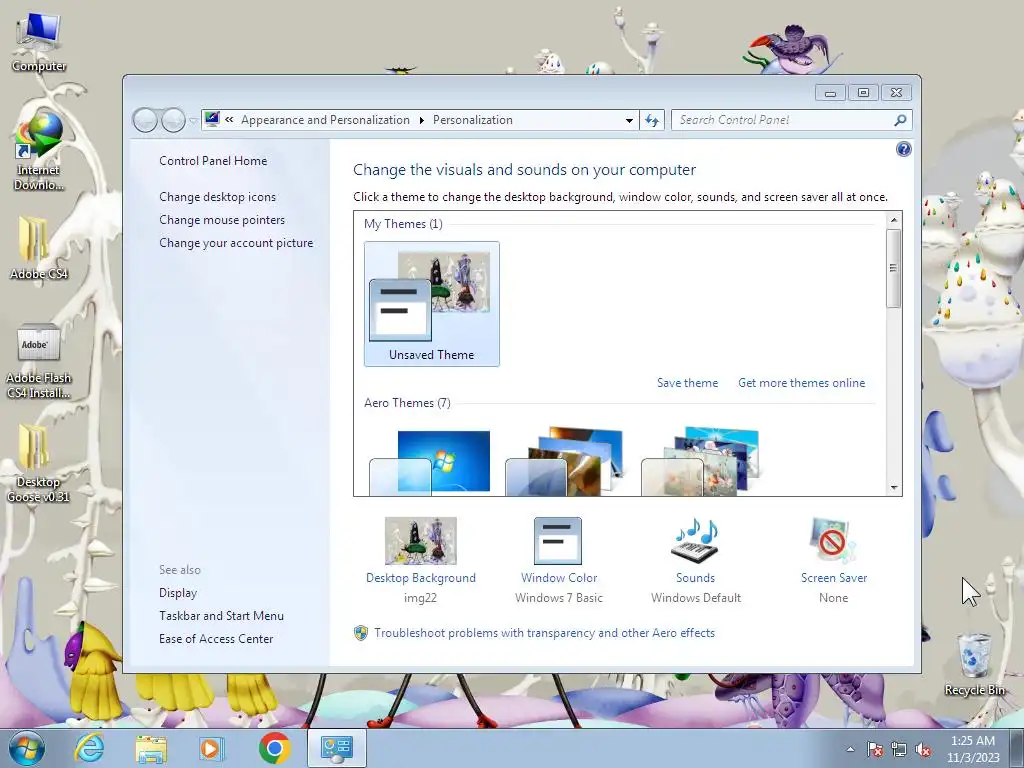Click the Screen Saver text link
This screenshot has height=768, width=1024.
(x=834, y=578)
